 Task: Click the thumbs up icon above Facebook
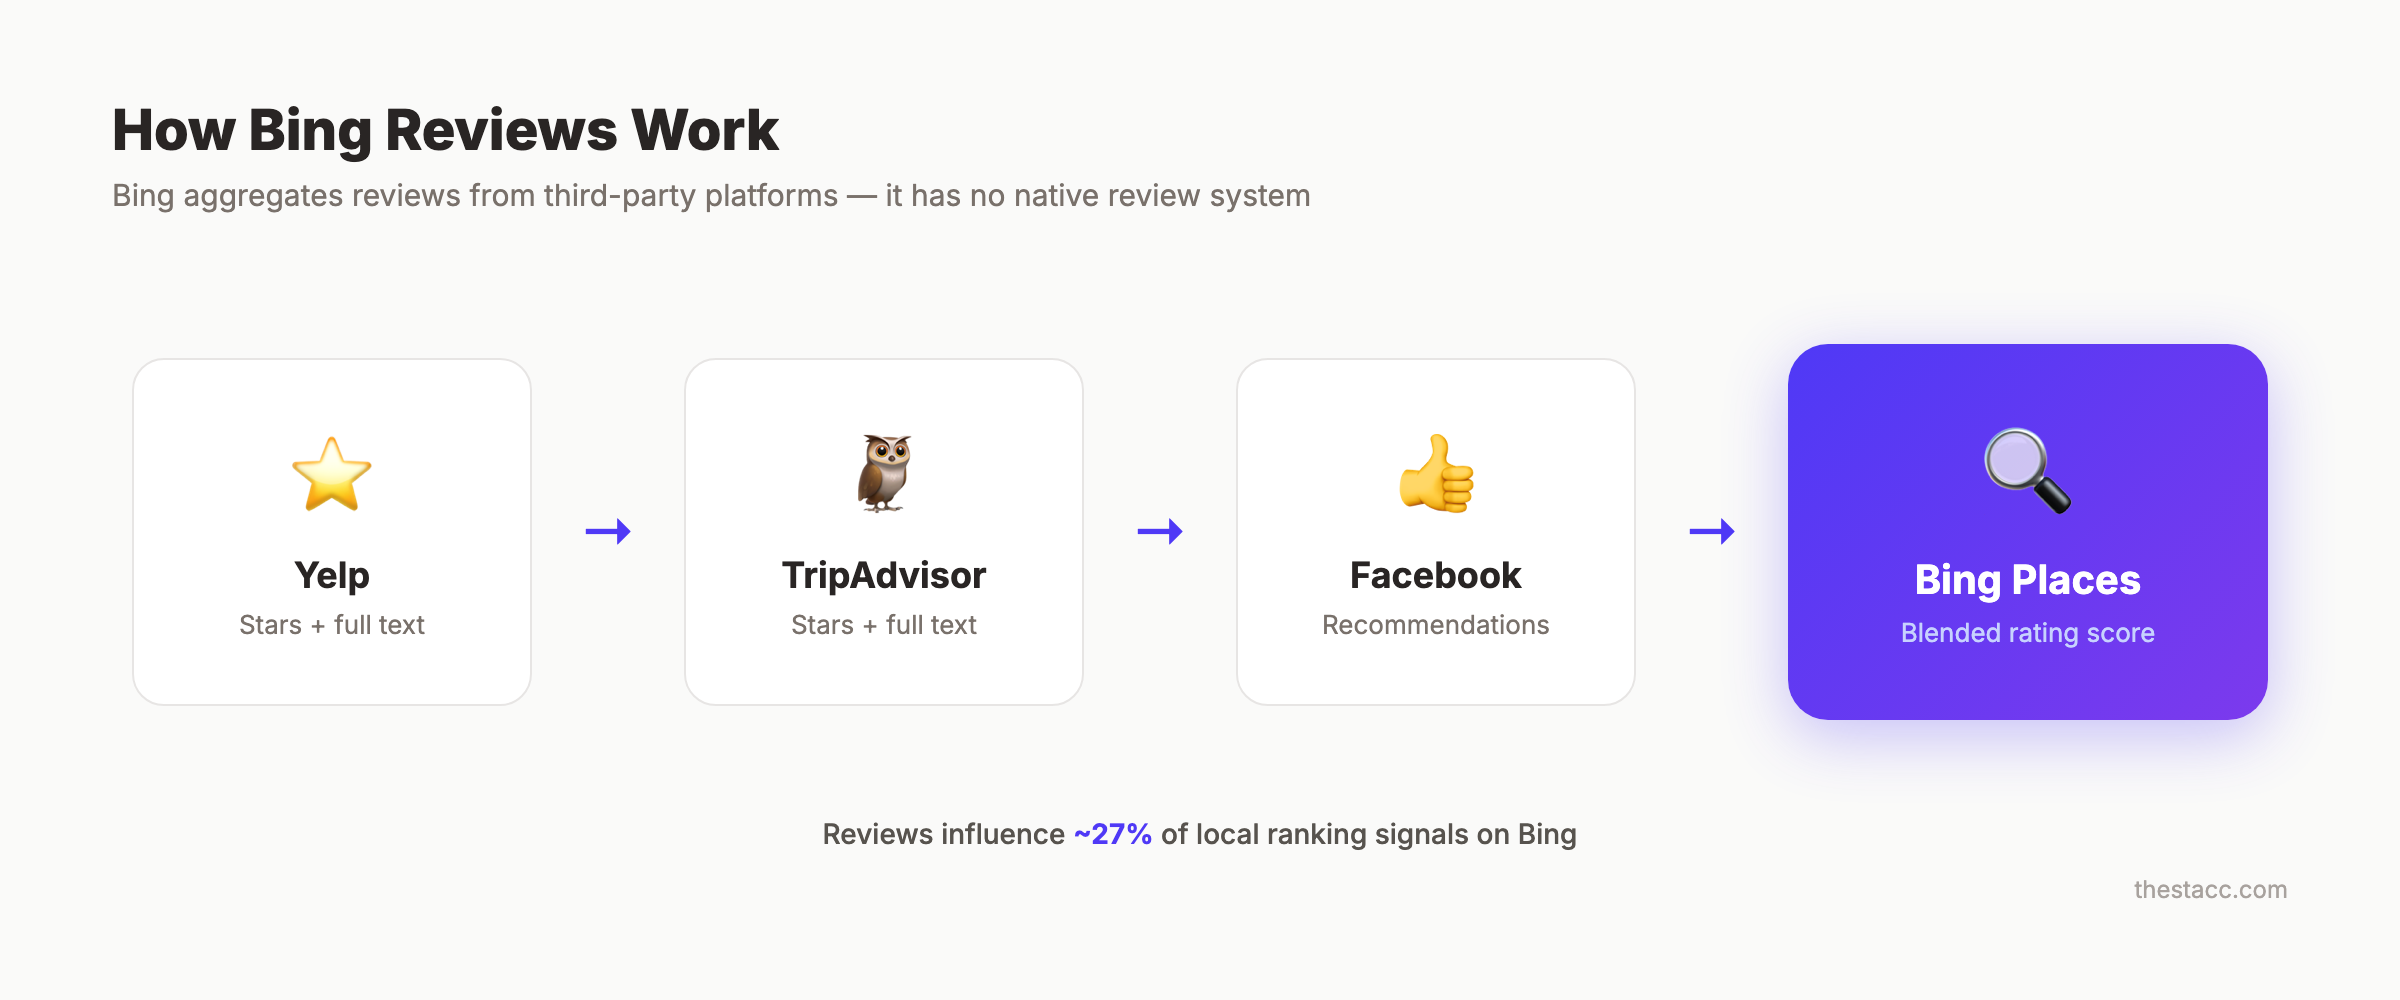[1436, 474]
